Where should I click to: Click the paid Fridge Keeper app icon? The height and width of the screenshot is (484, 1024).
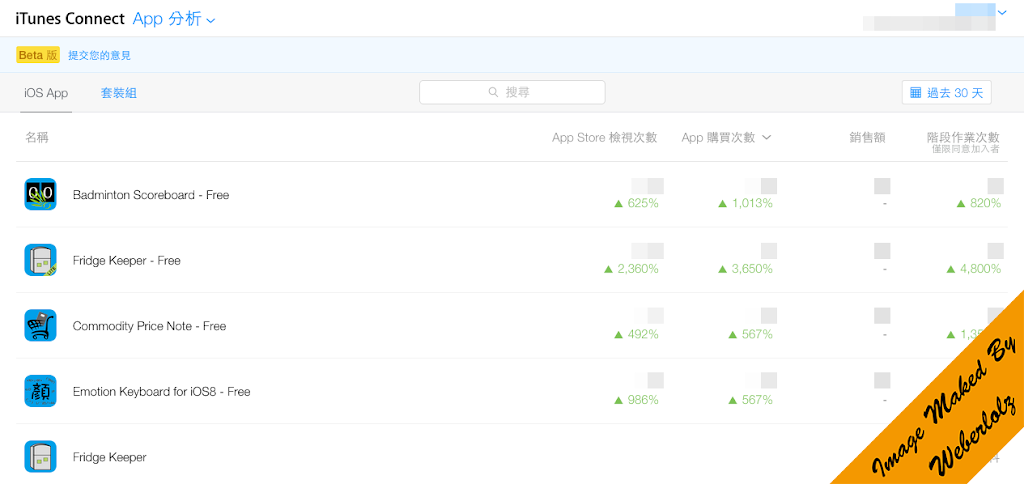(x=40, y=457)
